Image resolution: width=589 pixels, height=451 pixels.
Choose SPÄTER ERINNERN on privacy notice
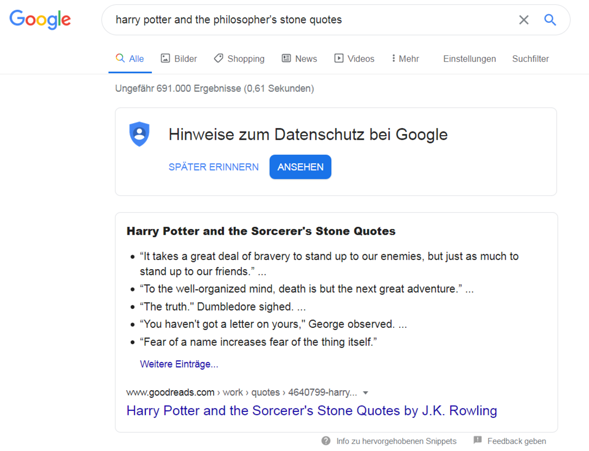click(x=213, y=167)
